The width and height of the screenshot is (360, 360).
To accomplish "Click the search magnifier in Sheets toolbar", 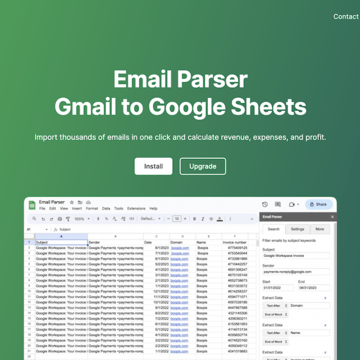I will [34, 219].
